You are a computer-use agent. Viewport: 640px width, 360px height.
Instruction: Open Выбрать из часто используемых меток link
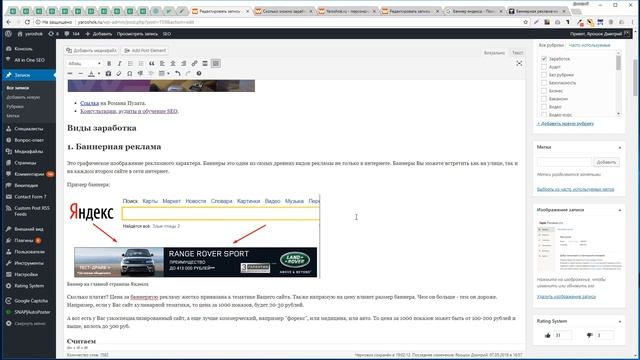pos(575,189)
